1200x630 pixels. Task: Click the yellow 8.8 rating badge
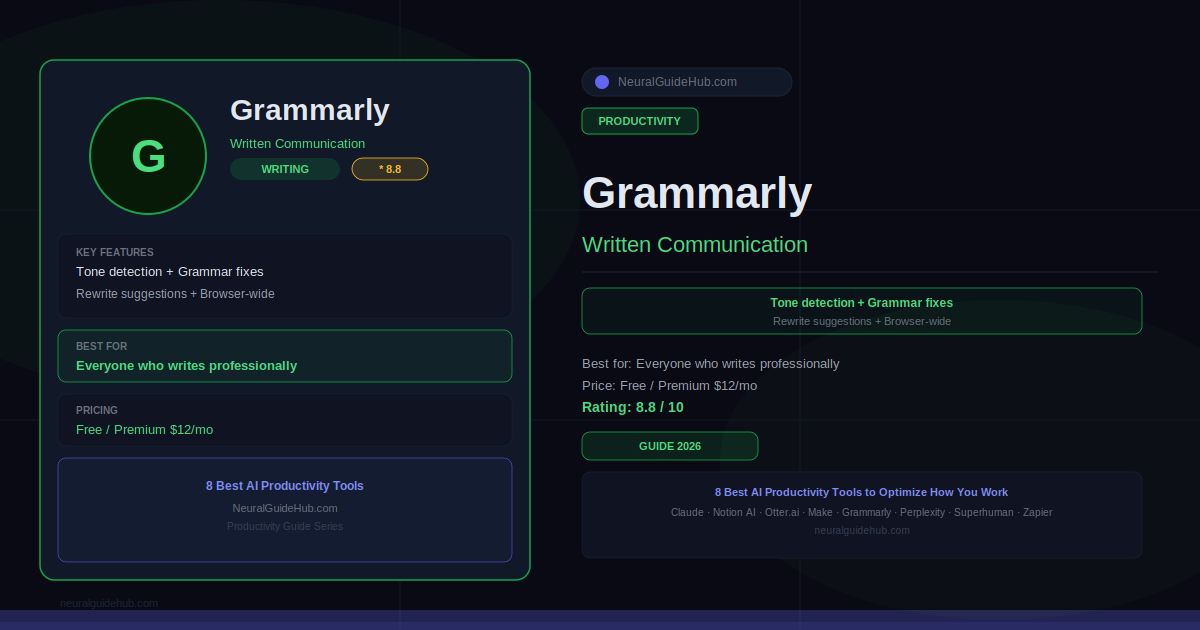click(x=390, y=169)
